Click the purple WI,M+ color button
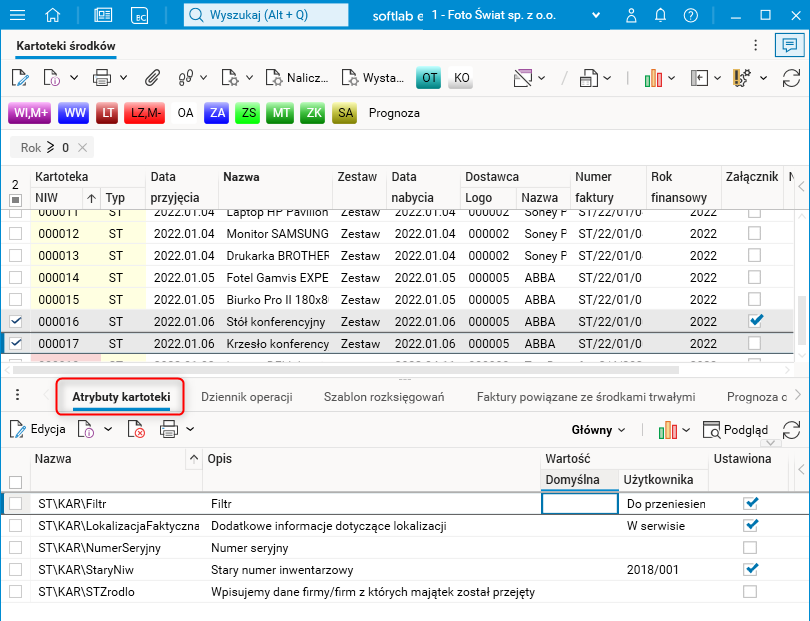810x621 pixels. coord(30,113)
